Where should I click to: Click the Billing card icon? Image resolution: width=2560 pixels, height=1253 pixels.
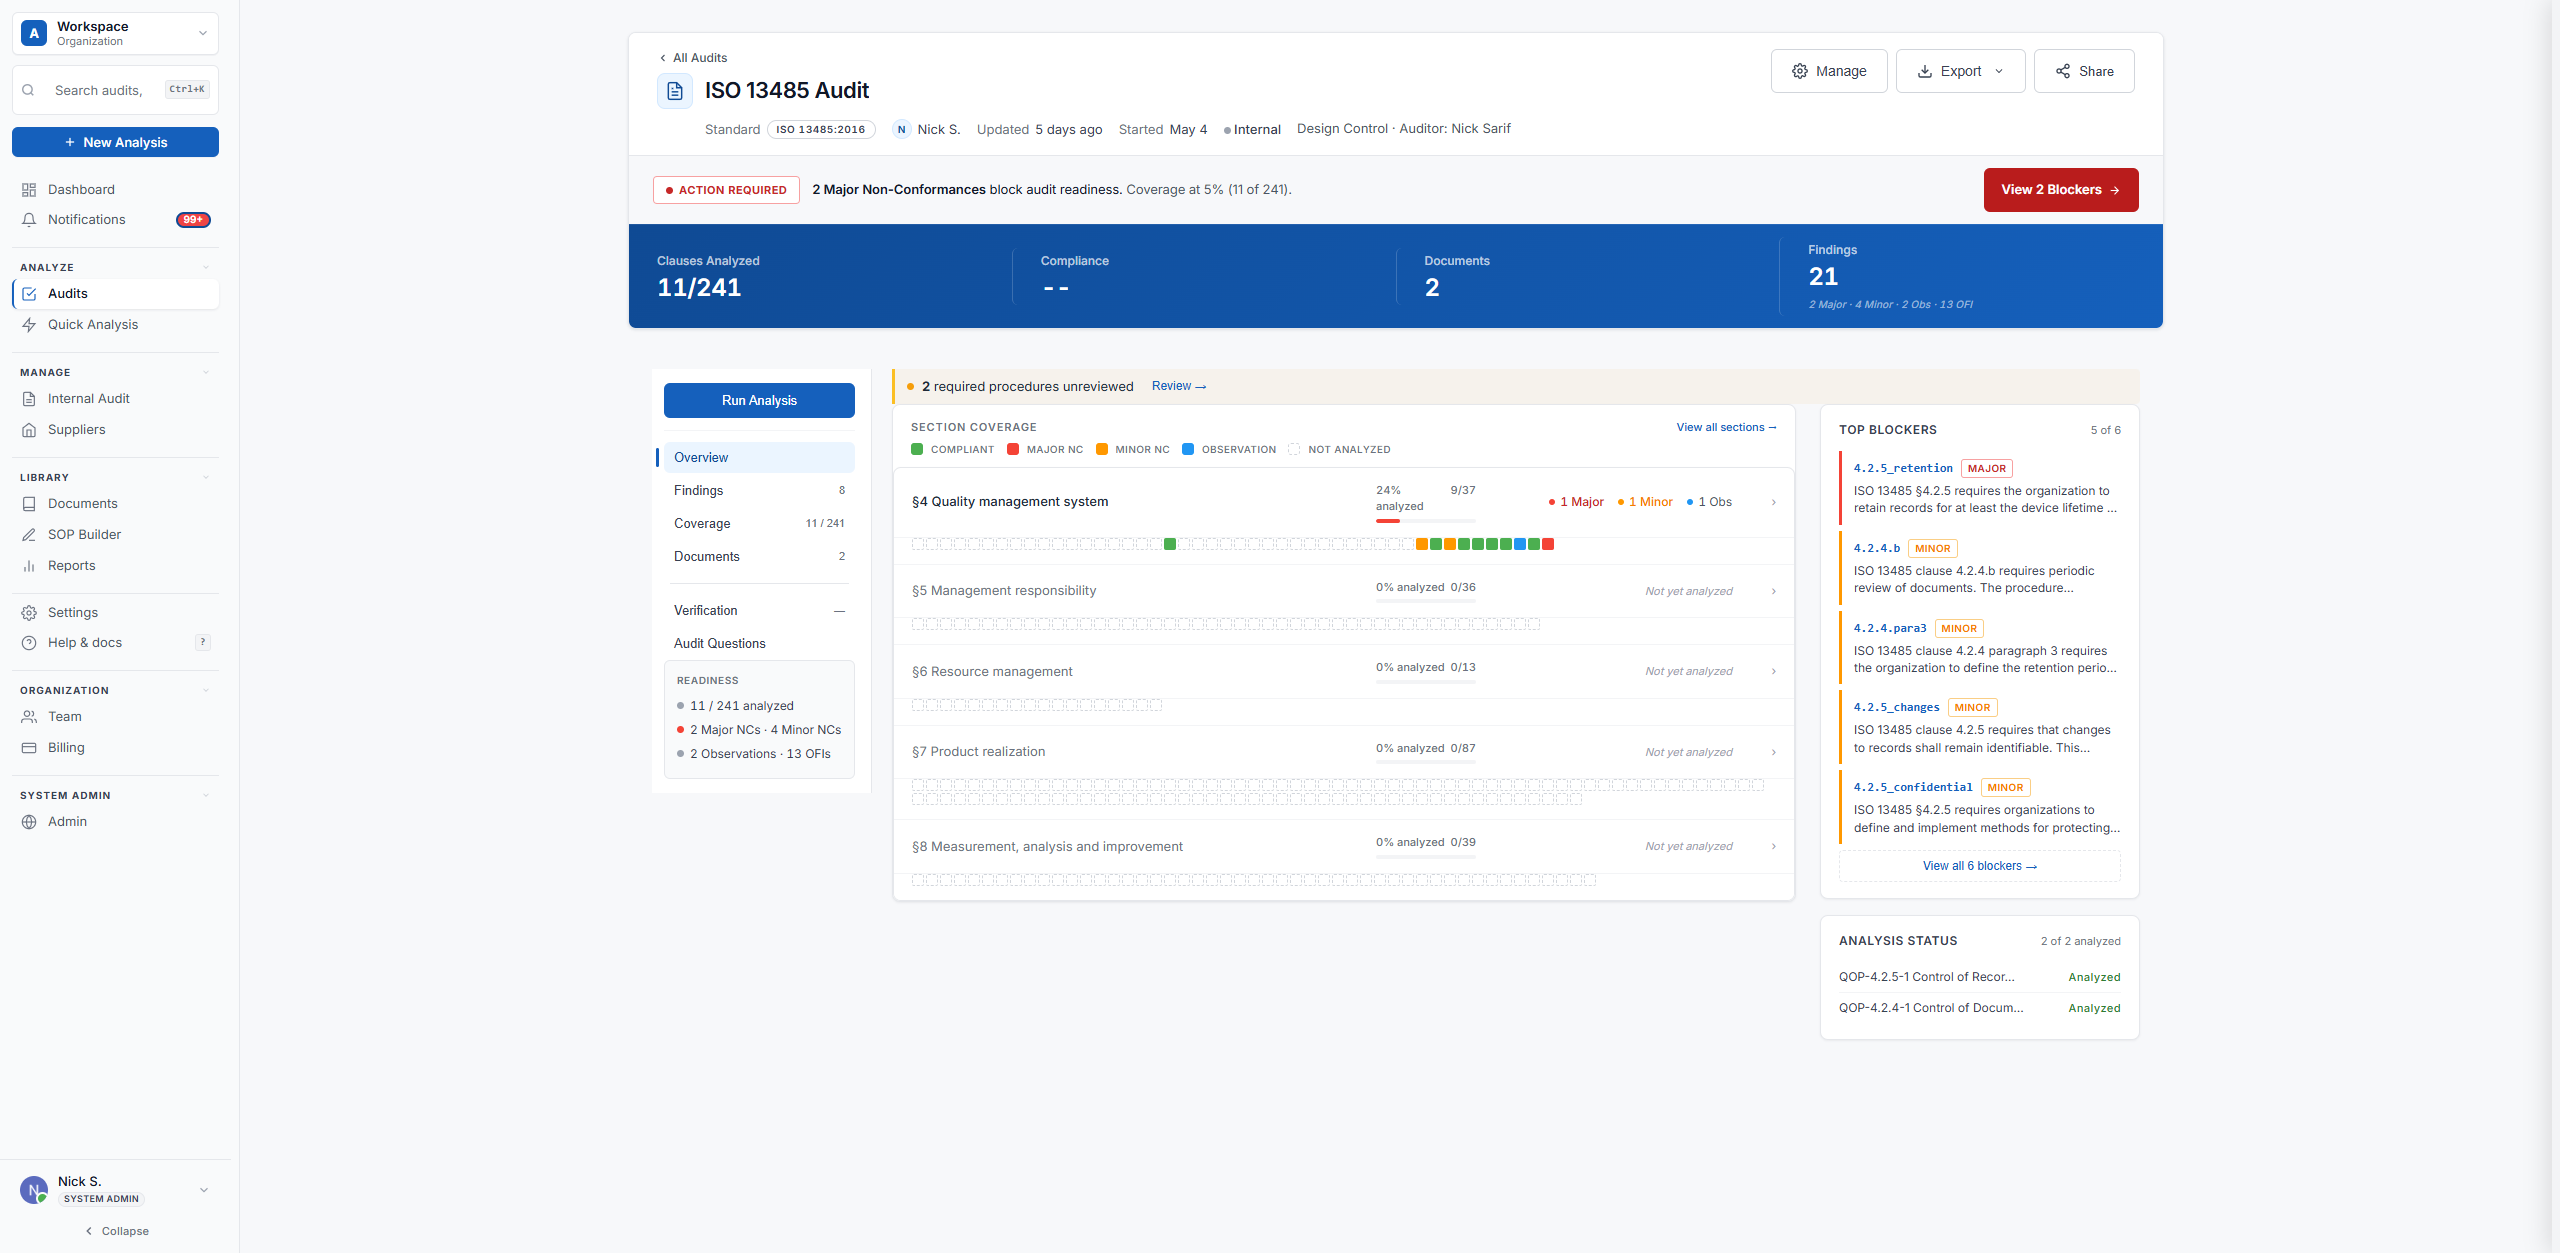pos(29,748)
